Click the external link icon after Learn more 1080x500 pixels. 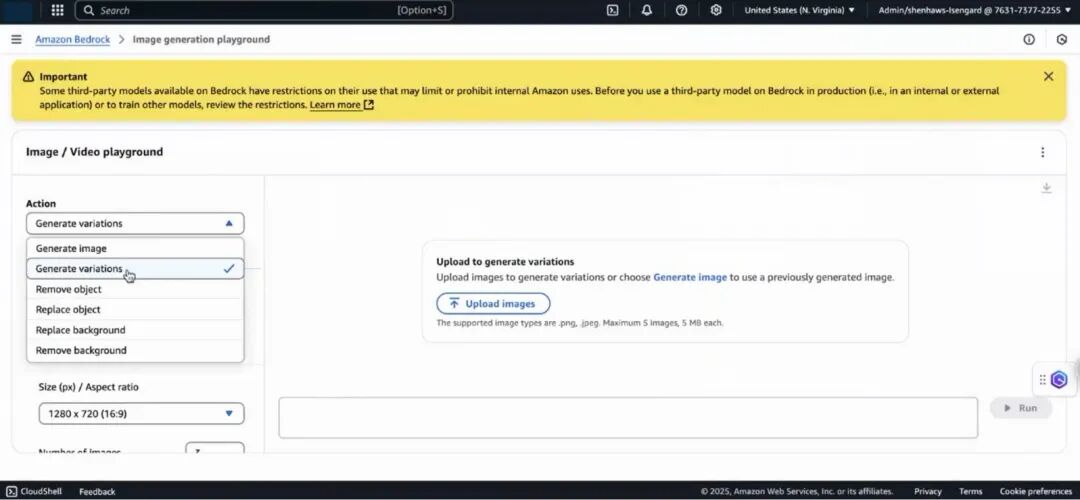(x=368, y=105)
